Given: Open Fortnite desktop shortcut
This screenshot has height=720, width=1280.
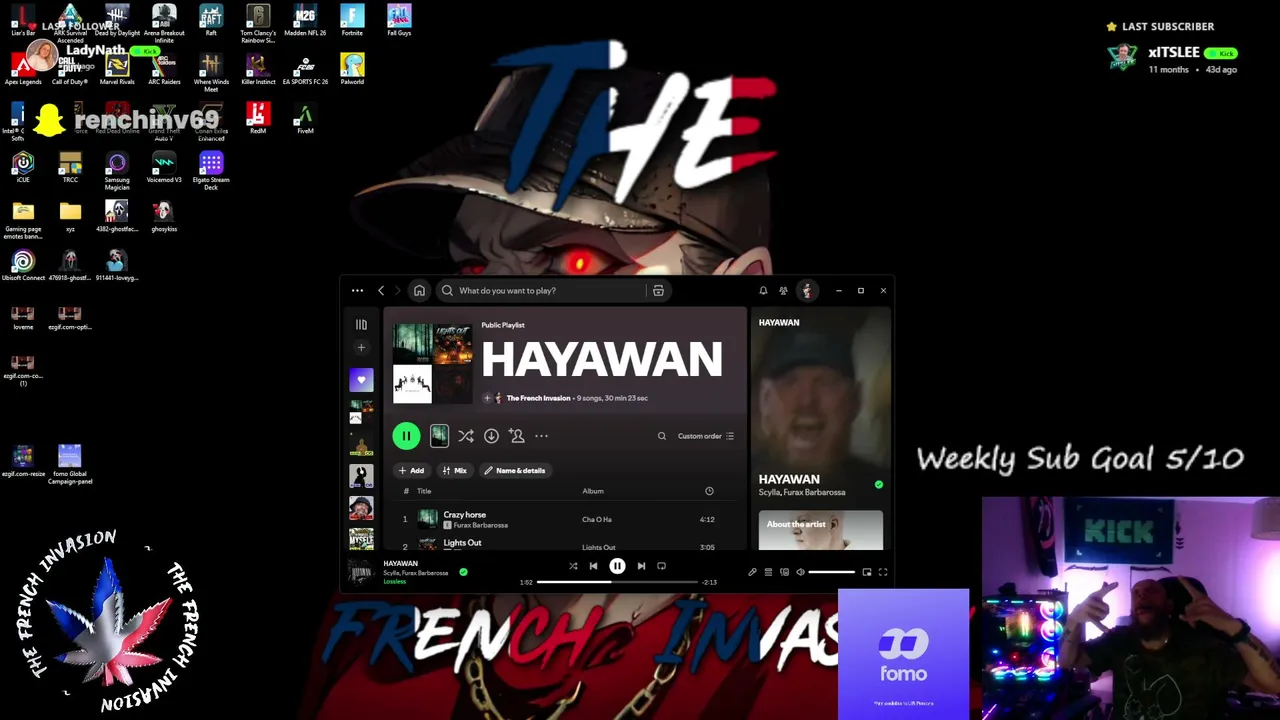Looking at the screenshot, I should [352, 20].
